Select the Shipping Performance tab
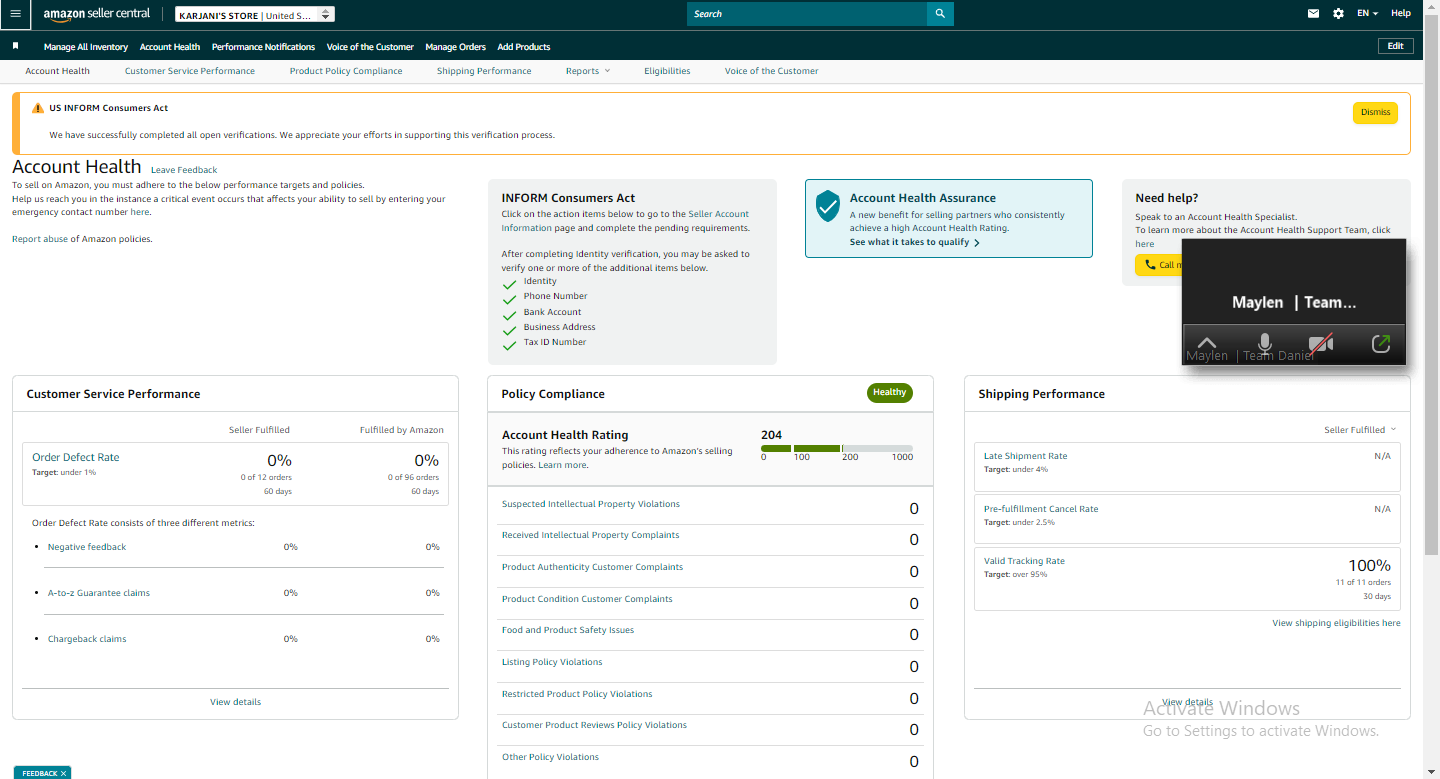Viewport: 1440px width, 779px height. 484,71
